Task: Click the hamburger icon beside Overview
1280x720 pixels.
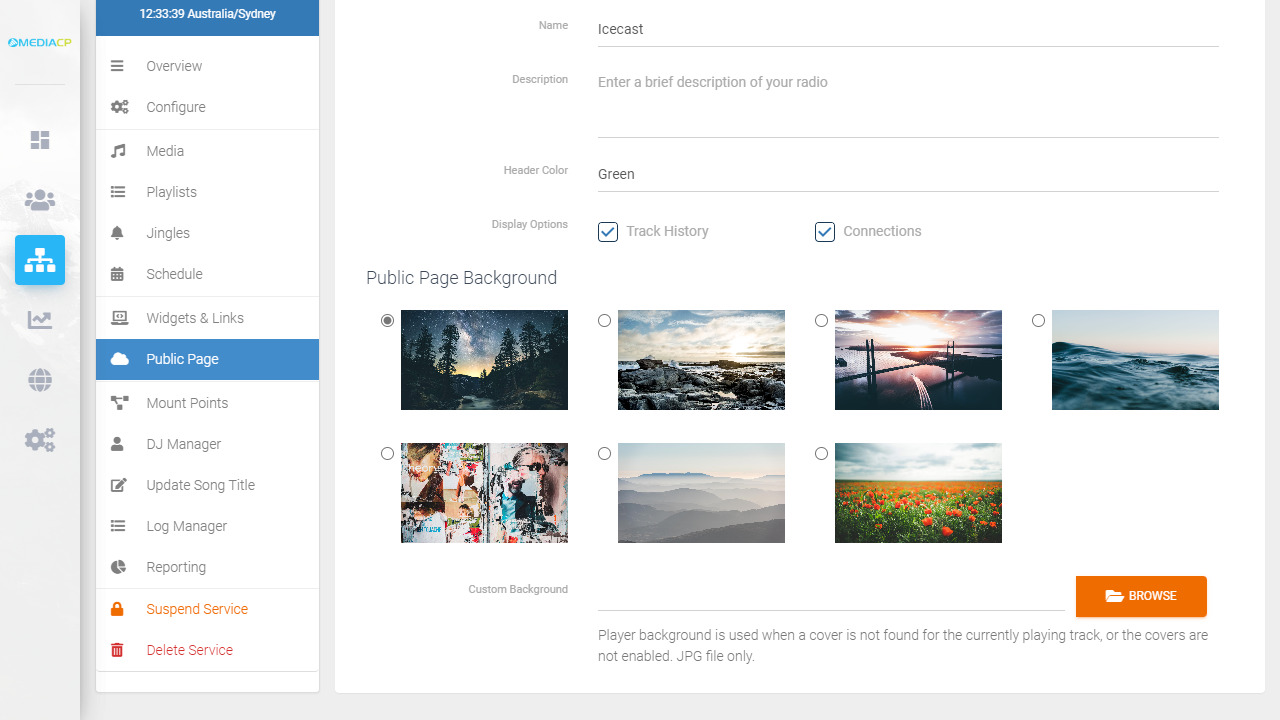Action: pos(118,66)
